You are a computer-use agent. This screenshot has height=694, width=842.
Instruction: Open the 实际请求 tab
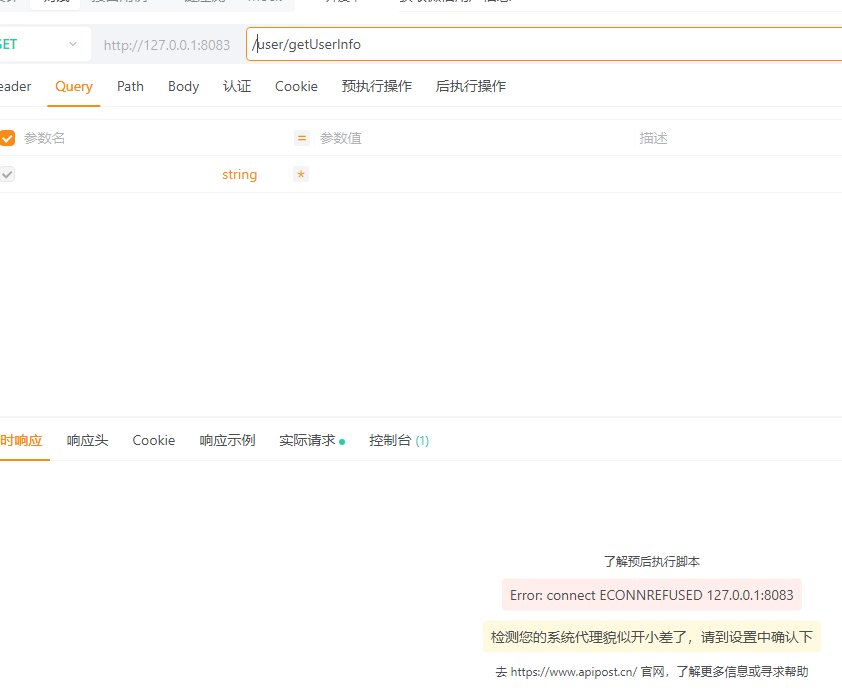coord(311,440)
